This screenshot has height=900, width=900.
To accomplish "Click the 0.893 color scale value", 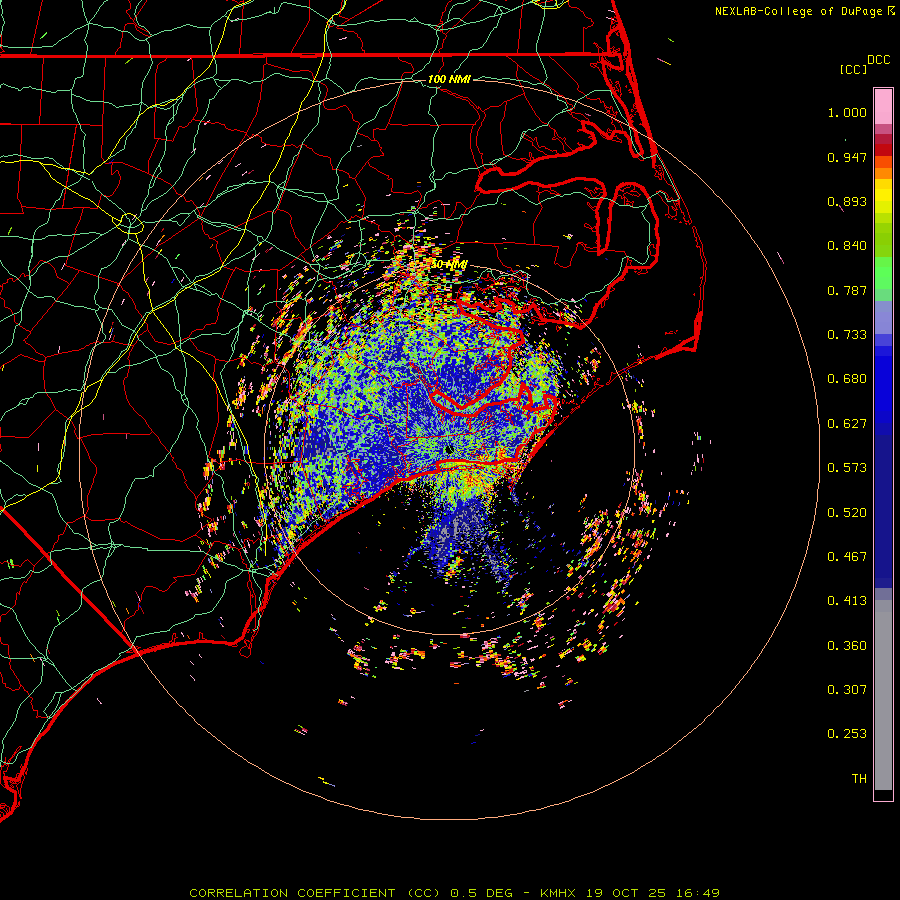I will pos(847,201).
